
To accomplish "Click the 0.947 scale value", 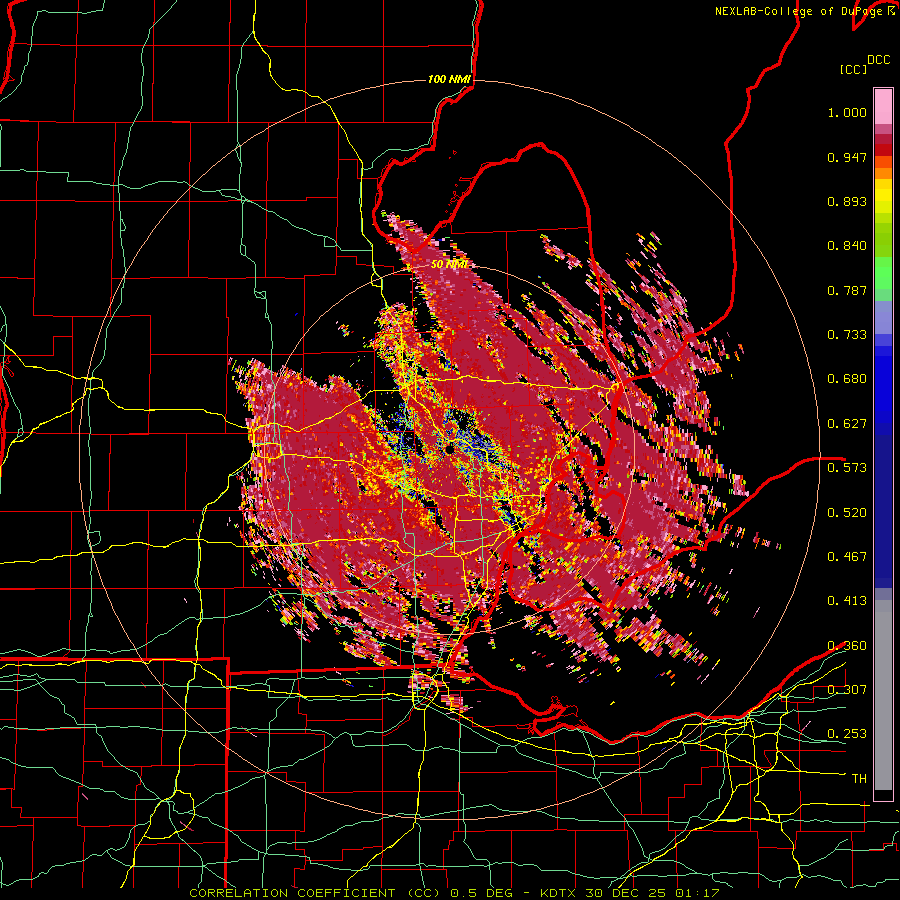I will 847,157.
